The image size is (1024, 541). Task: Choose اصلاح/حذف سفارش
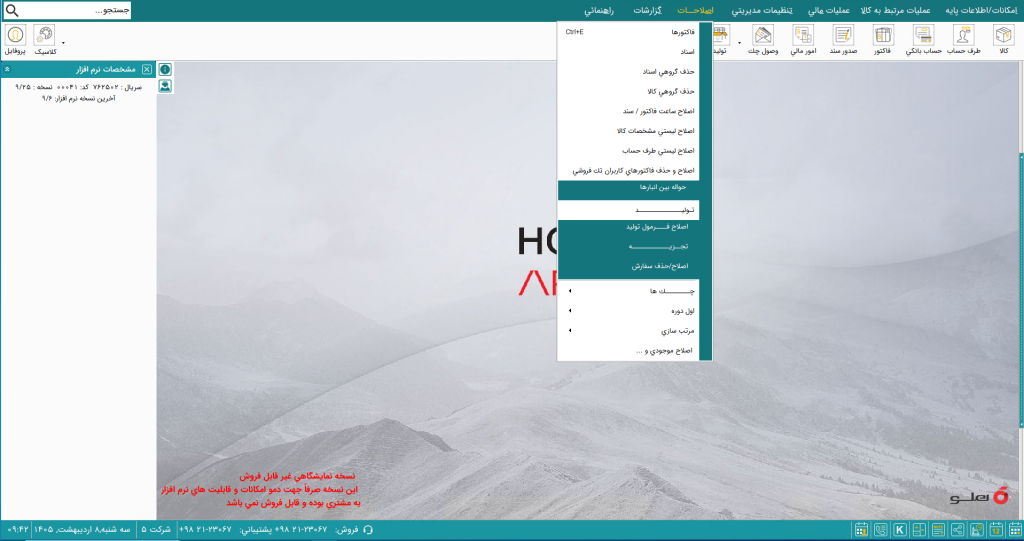[628, 266]
